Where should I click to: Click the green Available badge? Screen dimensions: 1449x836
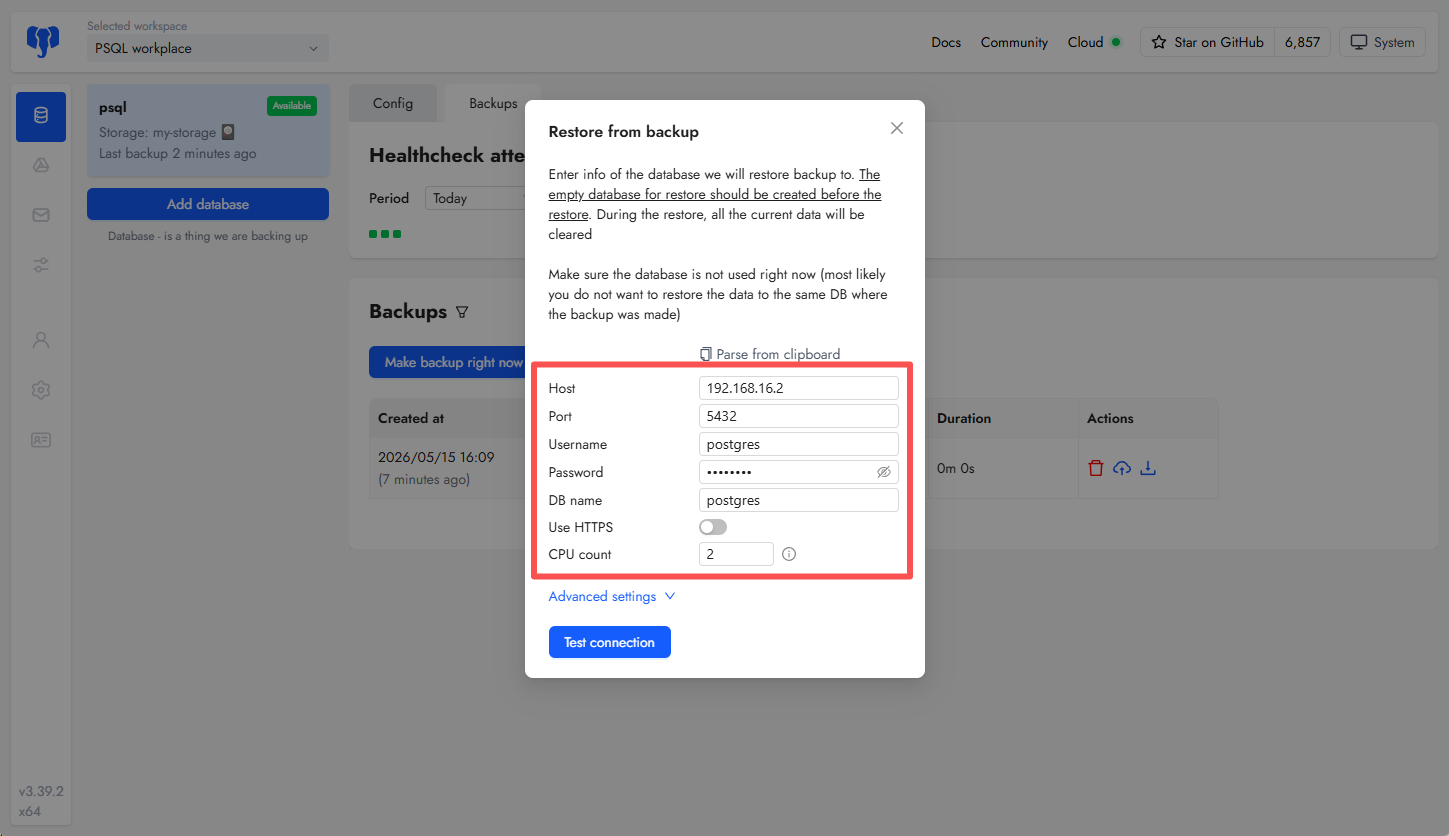(292, 105)
